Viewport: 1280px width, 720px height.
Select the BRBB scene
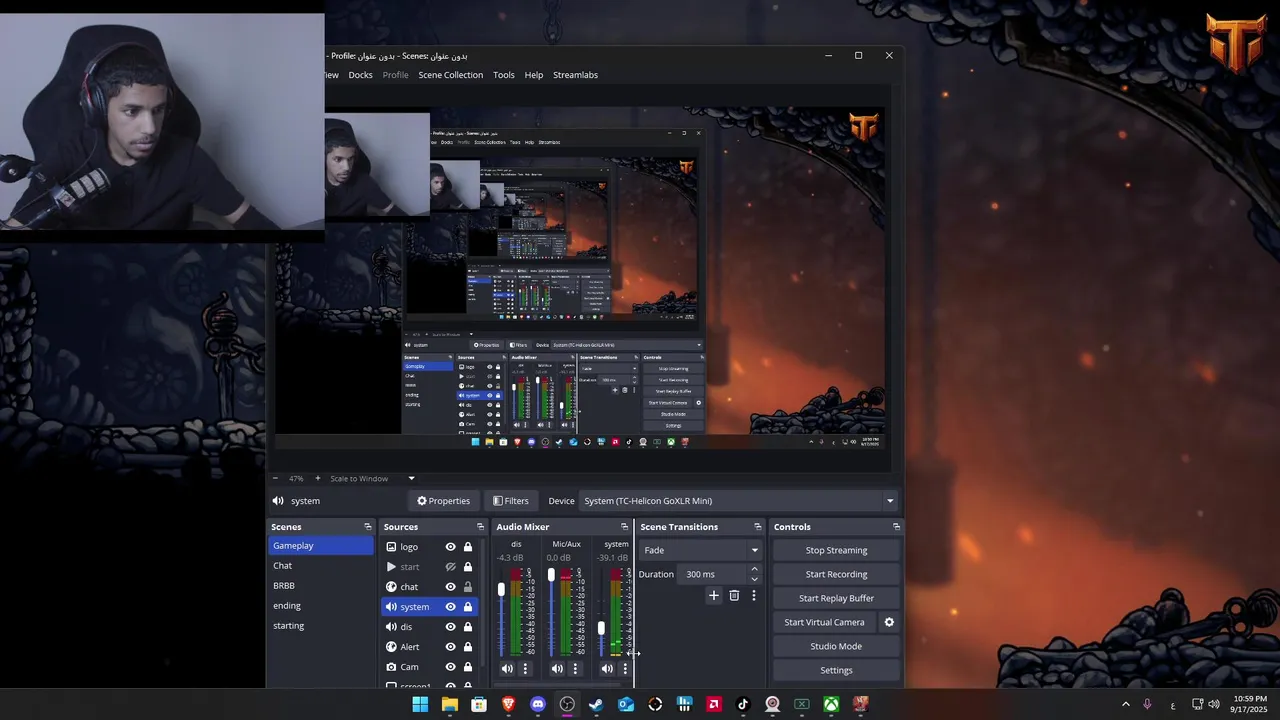tap(320, 586)
